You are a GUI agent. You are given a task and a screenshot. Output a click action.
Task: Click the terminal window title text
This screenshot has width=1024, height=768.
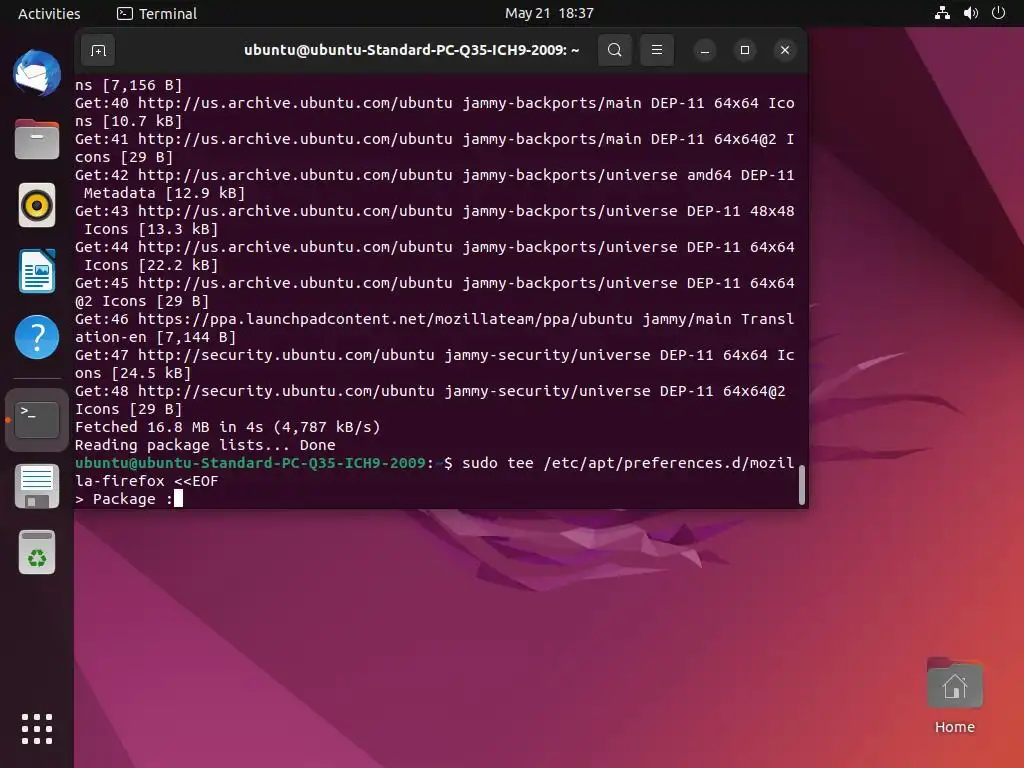[x=411, y=50]
